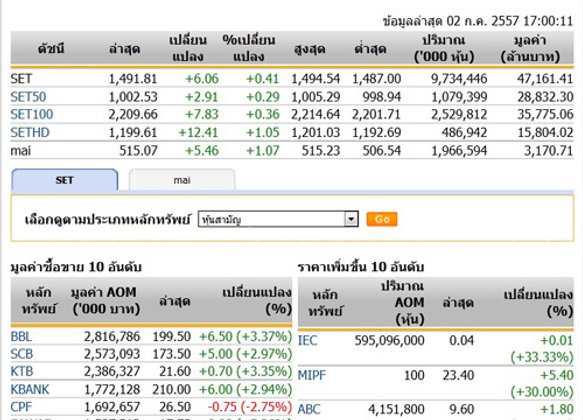Select SET100 last value 2,209.66
This screenshot has height=420, width=583.
(x=133, y=114)
